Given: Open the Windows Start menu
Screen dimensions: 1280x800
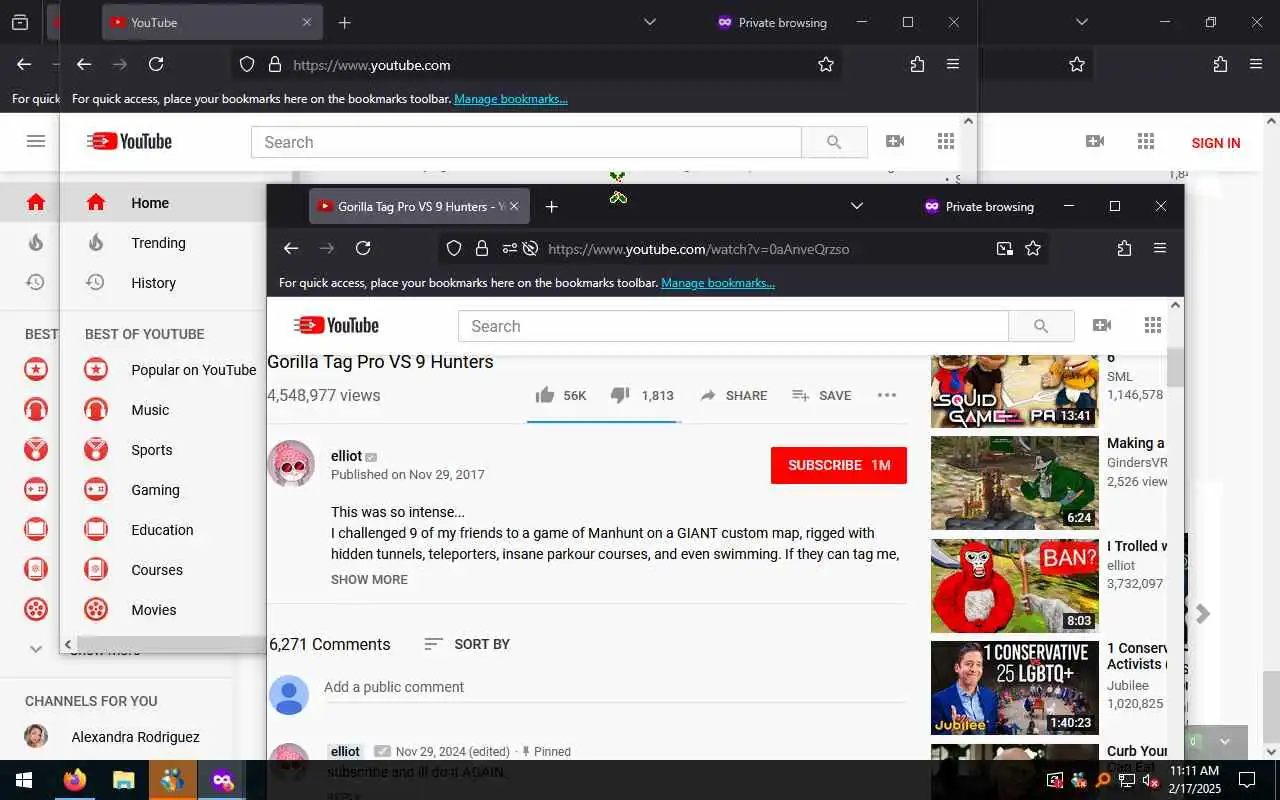Looking at the screenshot, I should [x=24, y=780].
